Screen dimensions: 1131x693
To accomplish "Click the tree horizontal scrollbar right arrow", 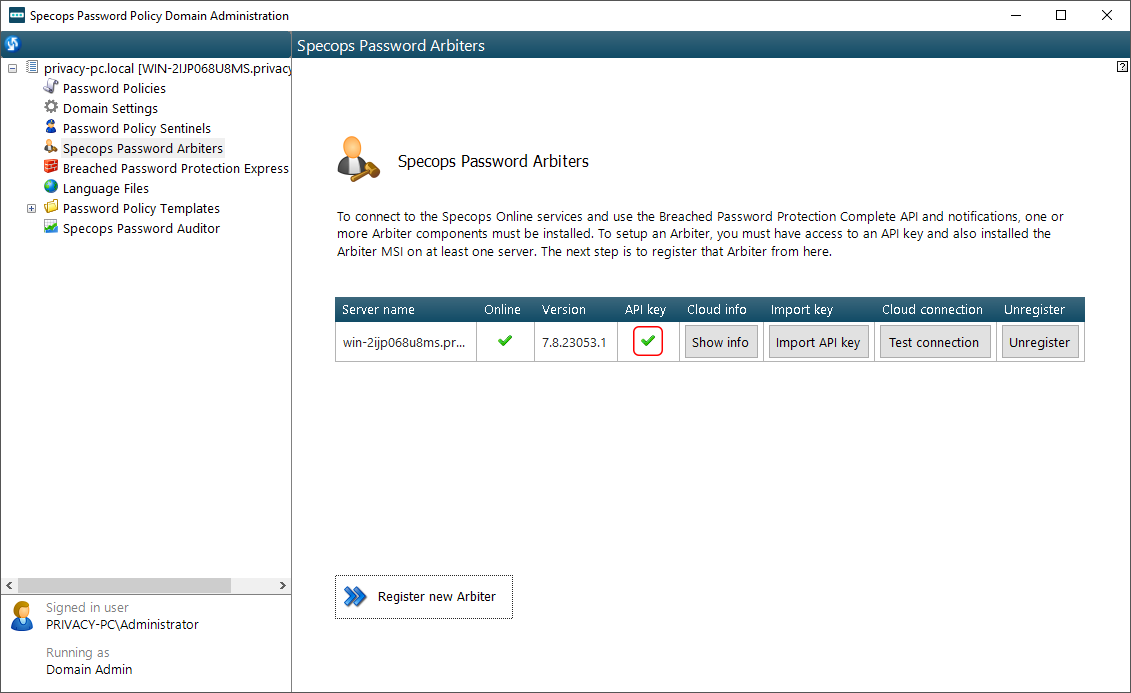I will click(x=283, y=586).
